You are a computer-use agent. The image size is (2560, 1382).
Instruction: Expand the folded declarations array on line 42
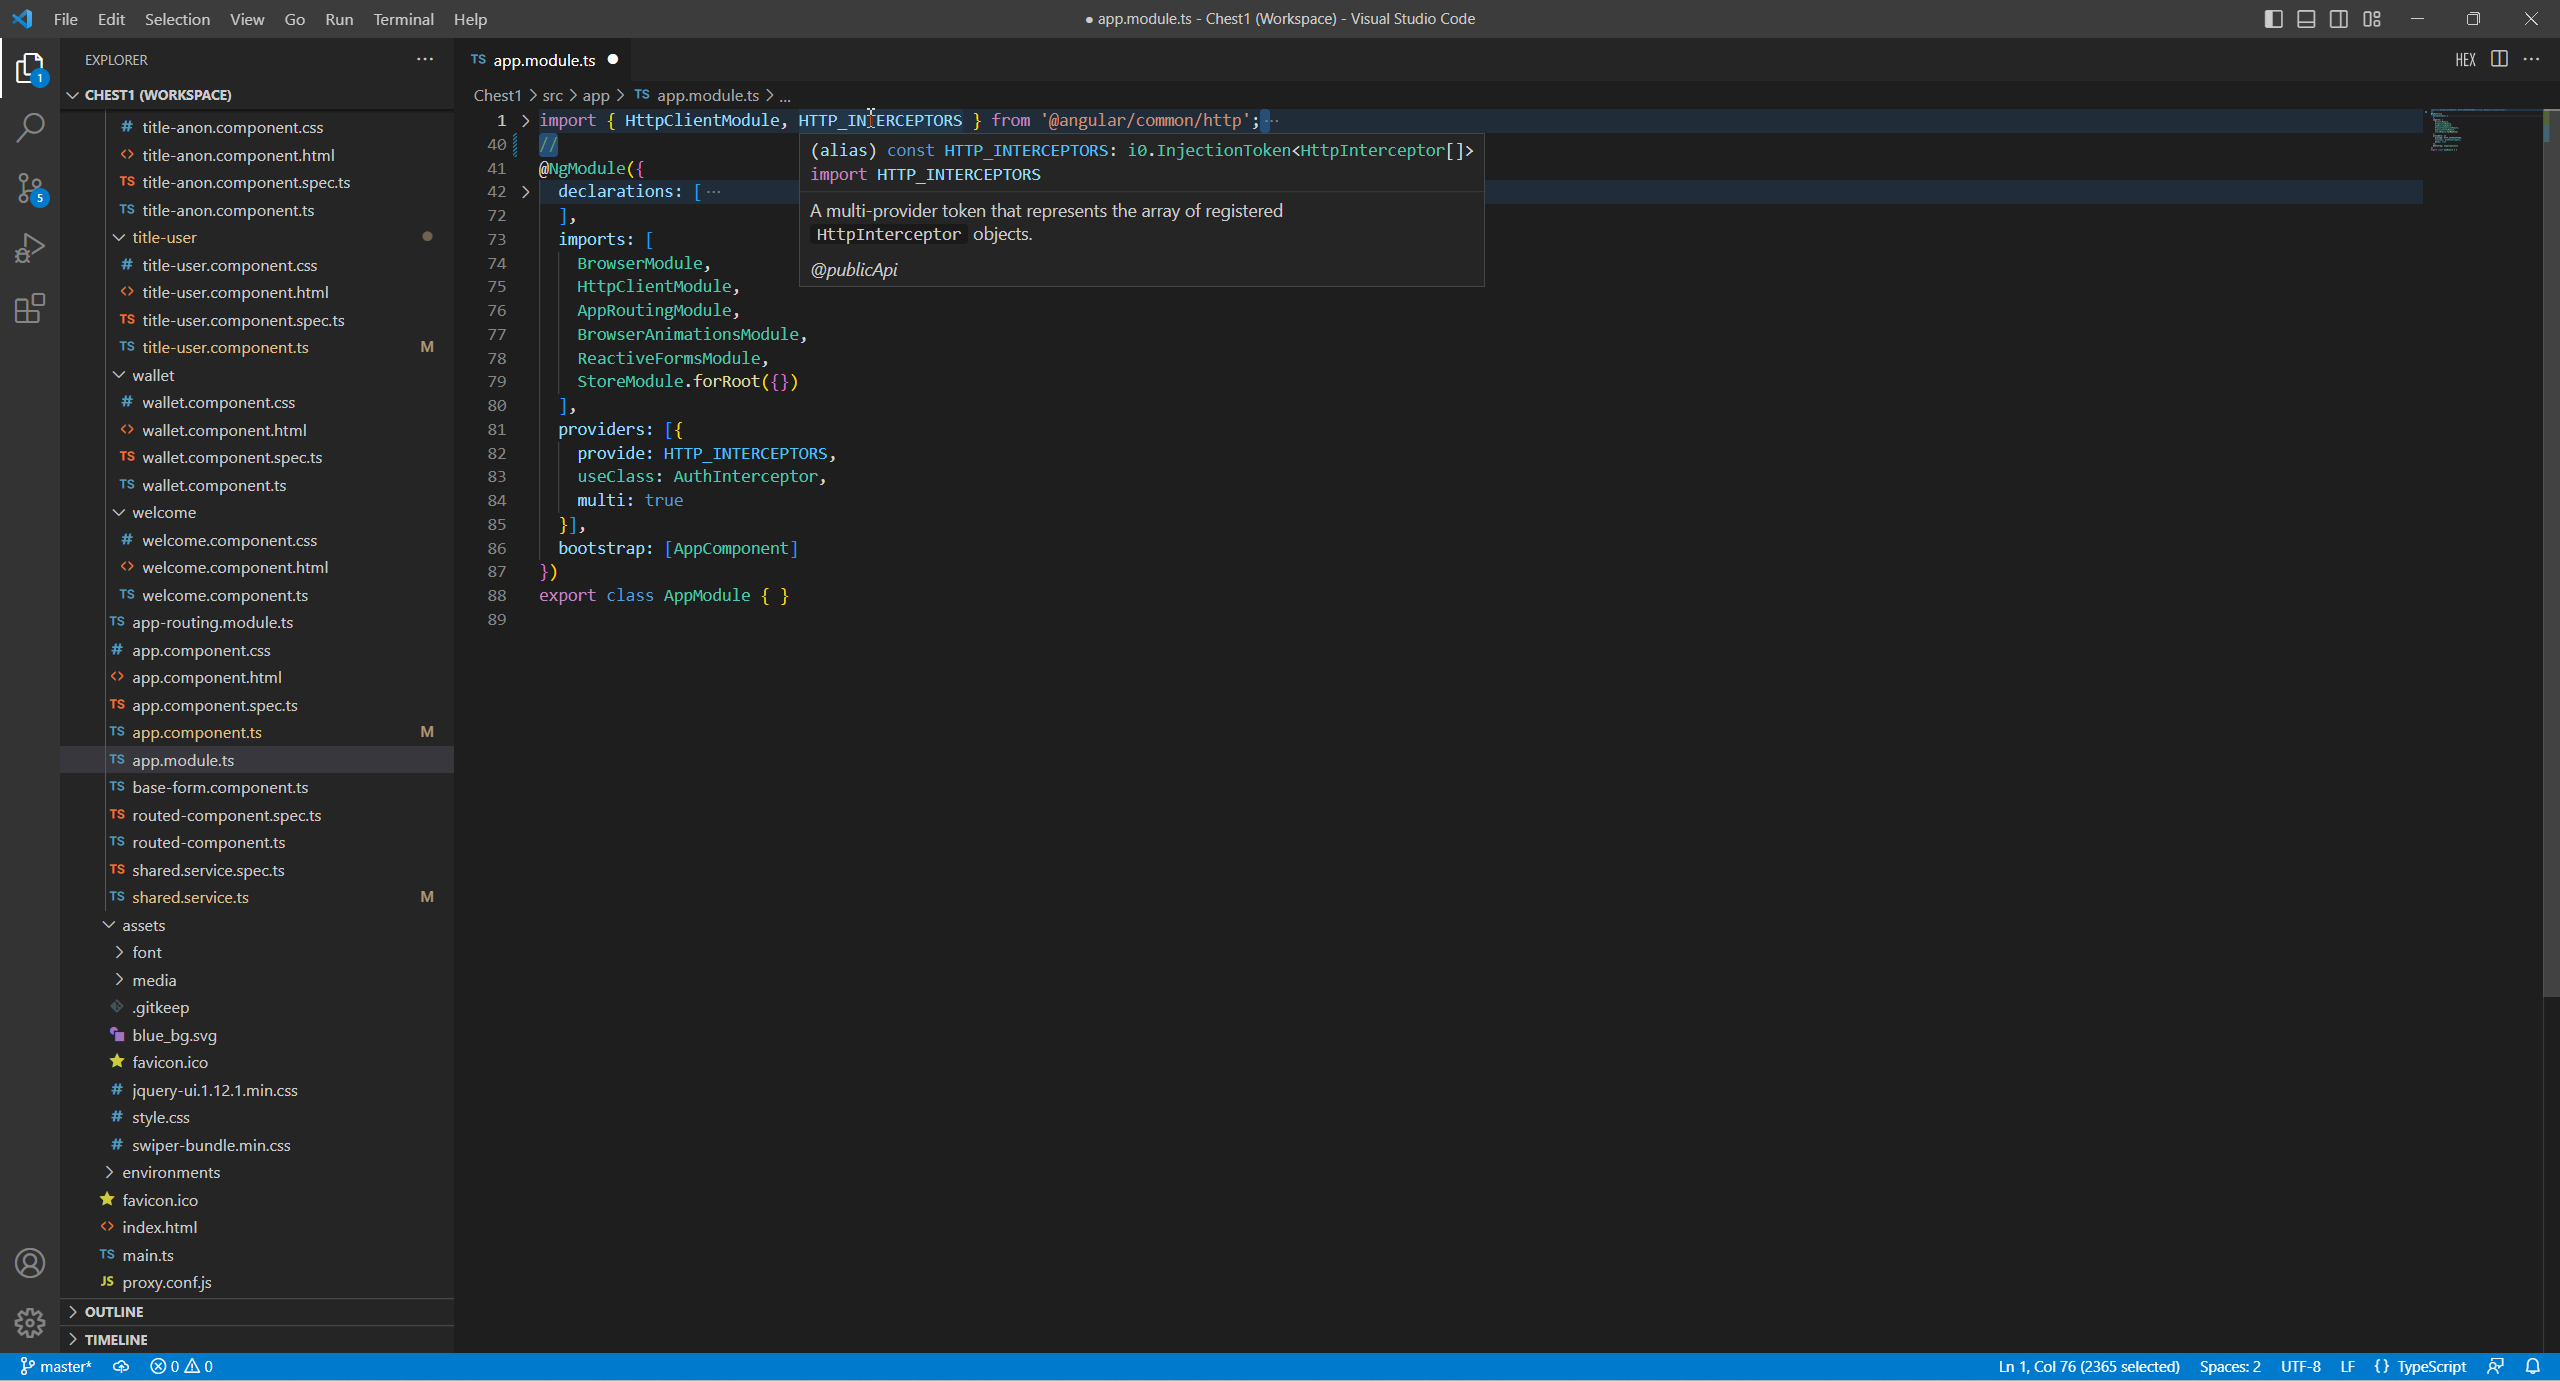[525, 191]
